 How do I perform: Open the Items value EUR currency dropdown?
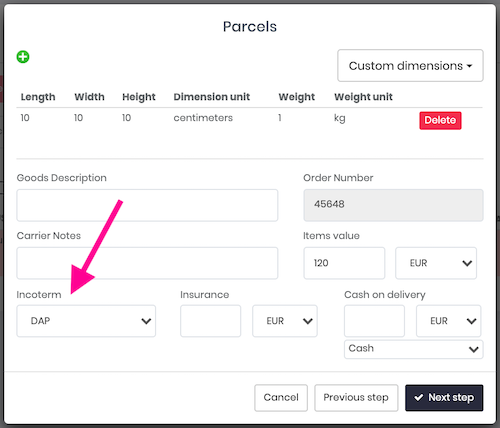pyautogui.click(x=436, y=263)
